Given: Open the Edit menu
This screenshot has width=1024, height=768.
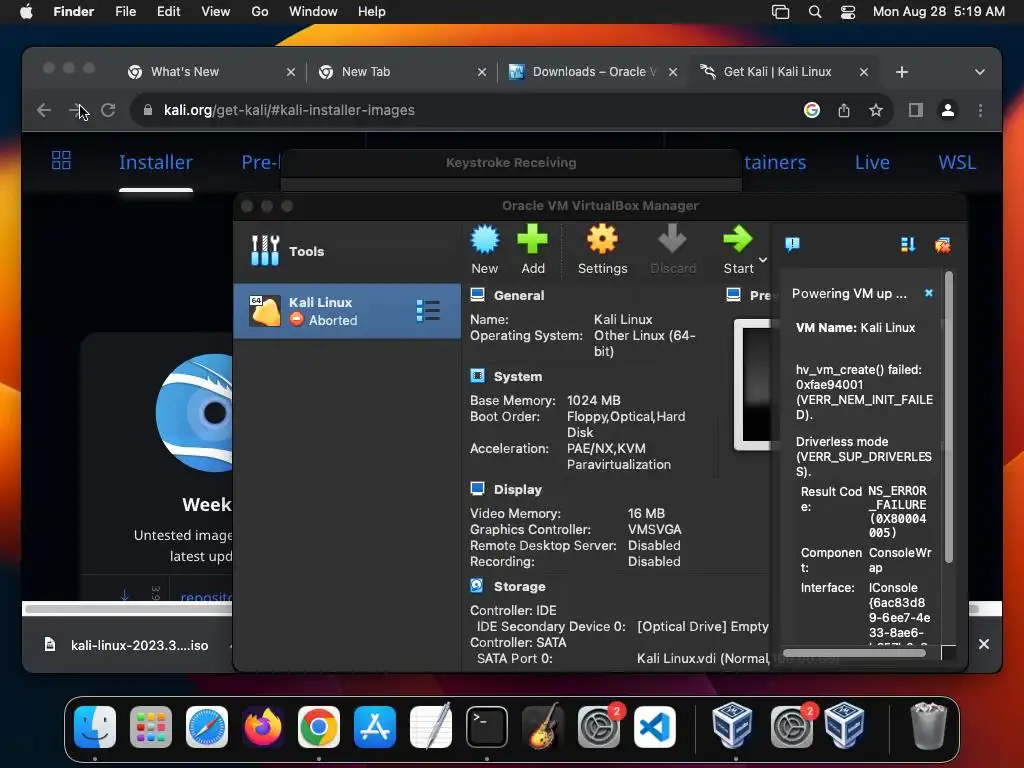Looking at the screenshot, I should [168, 12].
